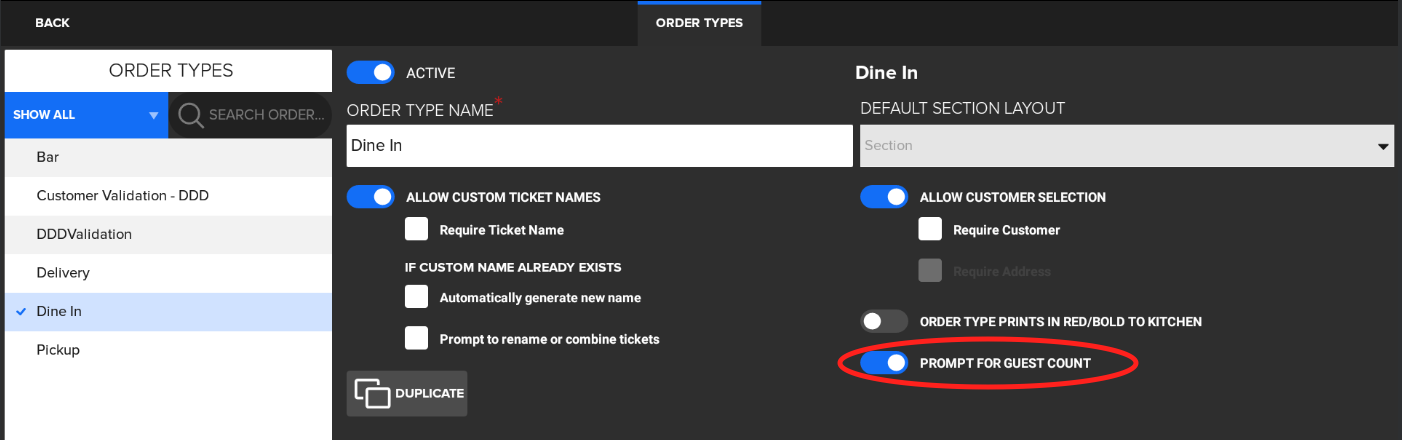Toggle the Active switch off
Screen dimensions: 1402x440
(371, 73)
